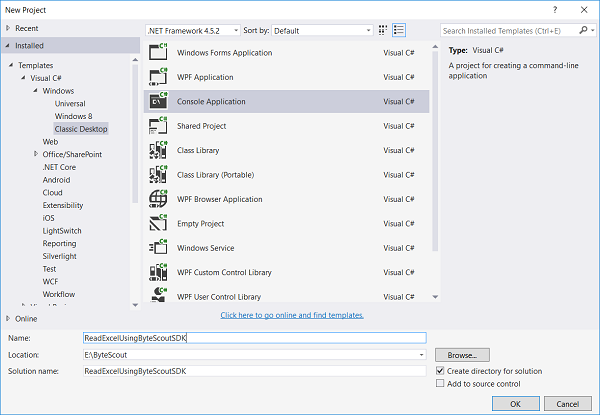
Task: Click the project Name input field
Action: pos(254,338)
